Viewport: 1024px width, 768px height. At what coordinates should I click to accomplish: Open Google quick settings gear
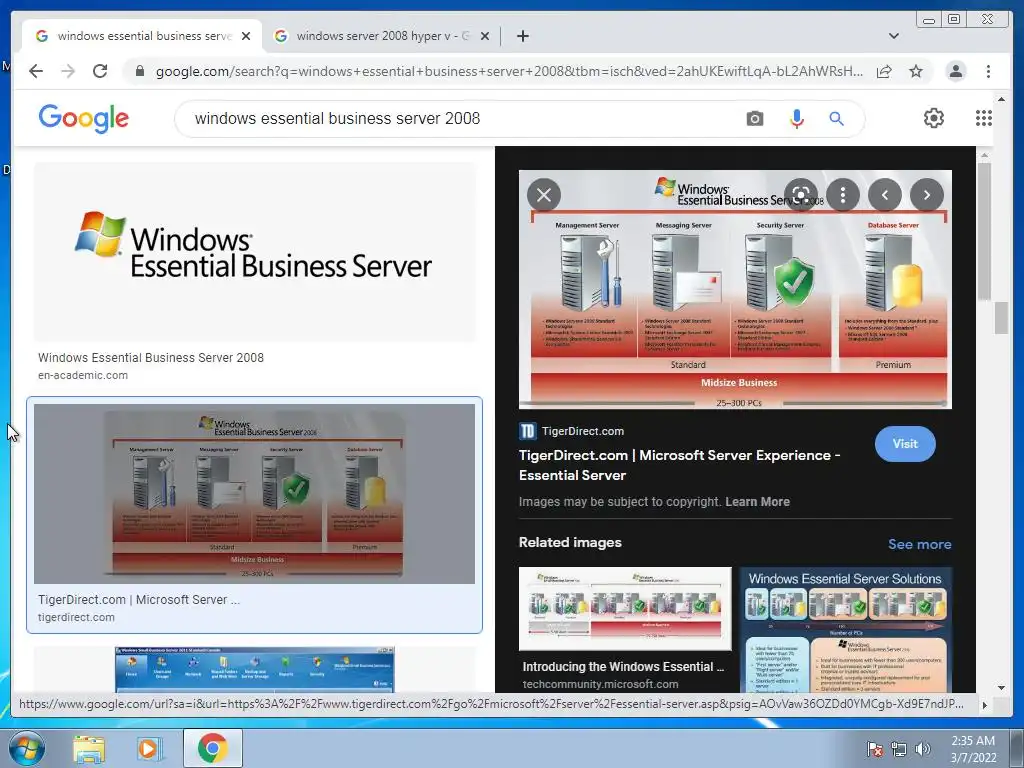pyautogui.click(x=934, y=118)
